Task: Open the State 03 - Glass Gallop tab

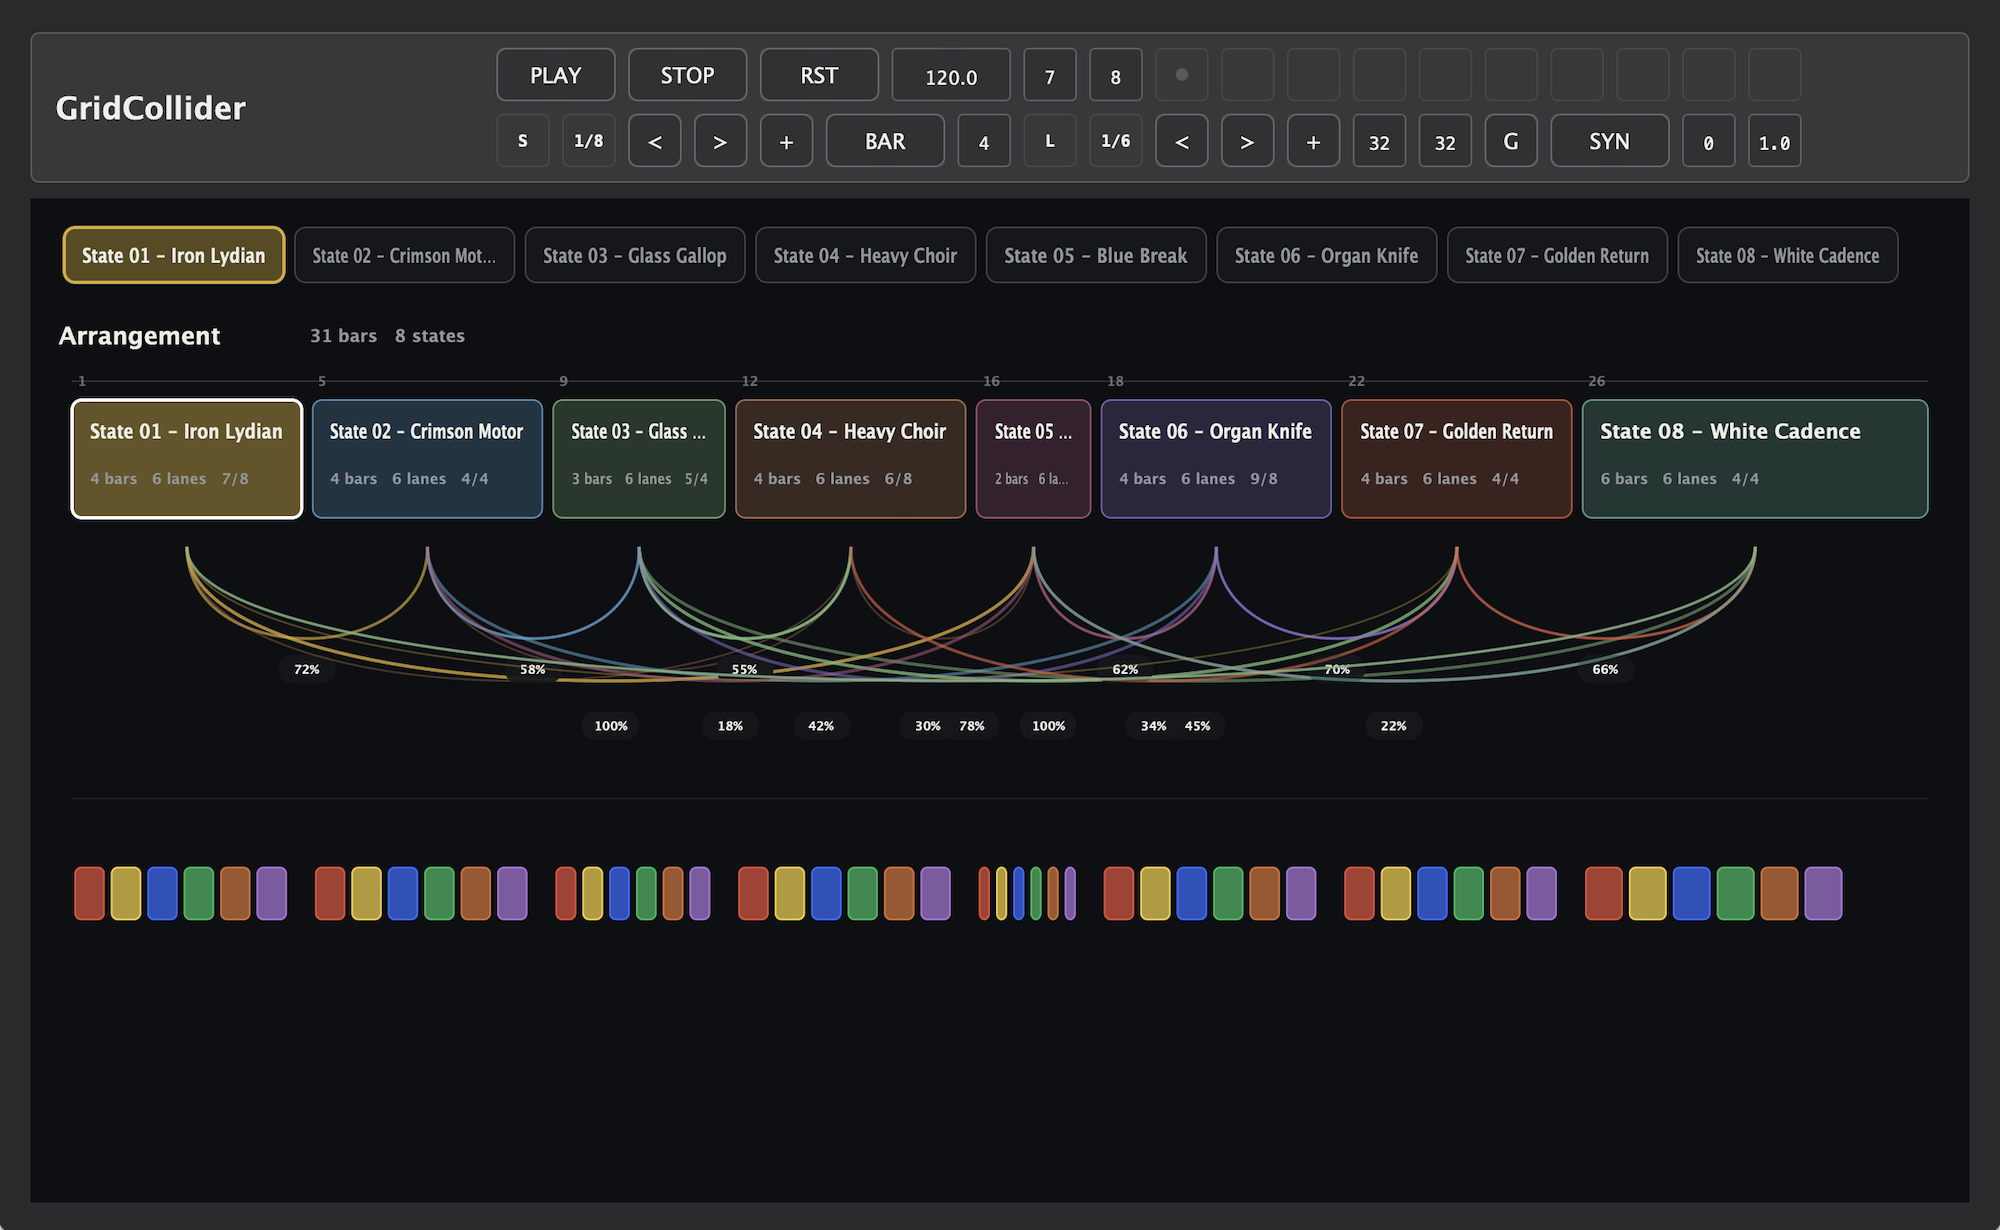Action: coord(635,255)
